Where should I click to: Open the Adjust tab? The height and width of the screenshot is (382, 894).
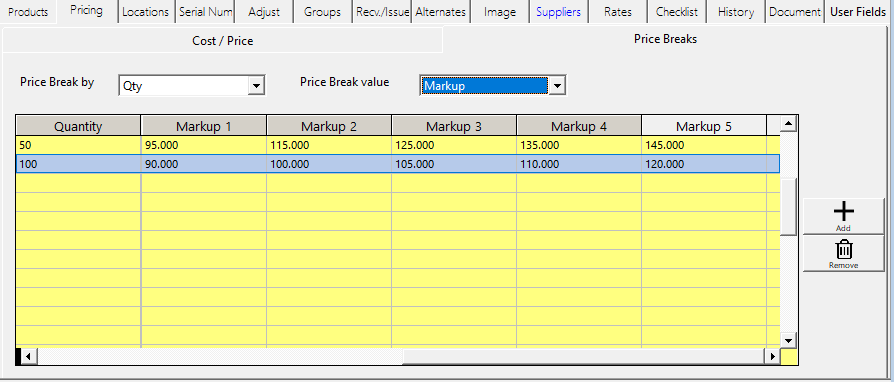click(x=264, y=11)
